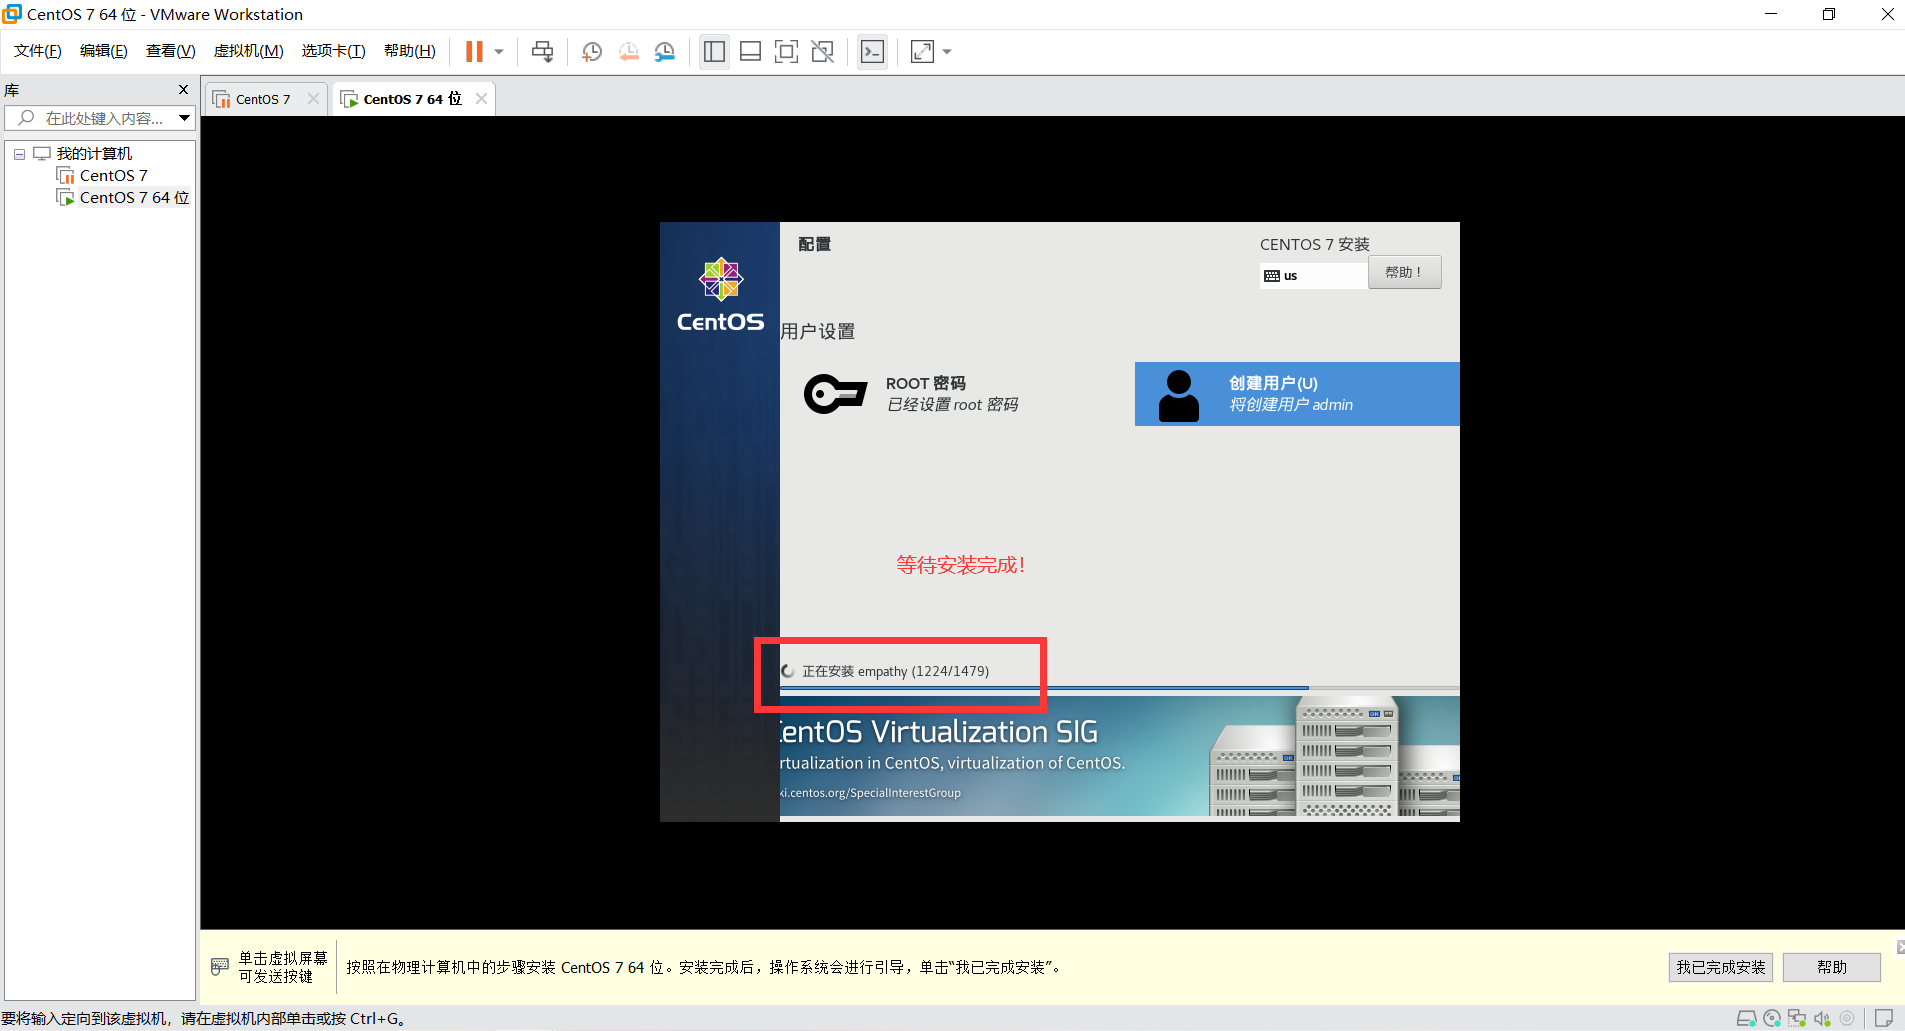Screen dimensions: 1905x1031
Task: Toggle the thumbnail bar view icon
Action: (x=750, y=52)
